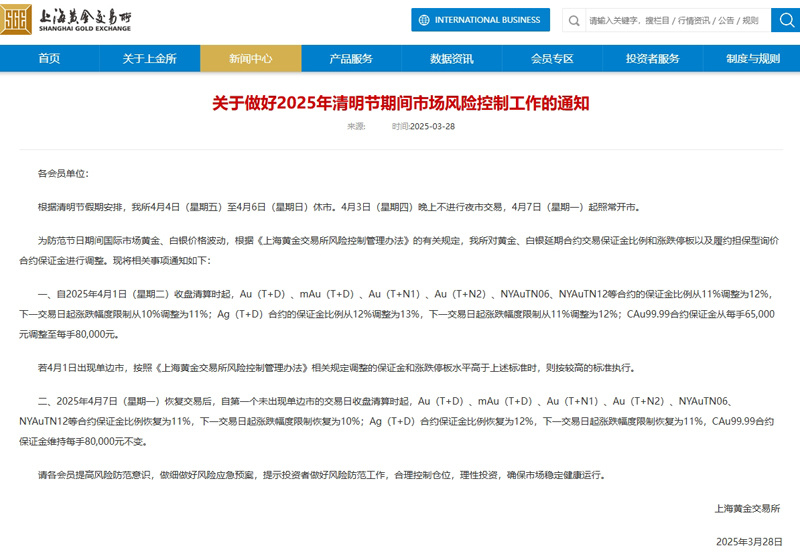Open the 制度与规则 menu item

point(753,59)
